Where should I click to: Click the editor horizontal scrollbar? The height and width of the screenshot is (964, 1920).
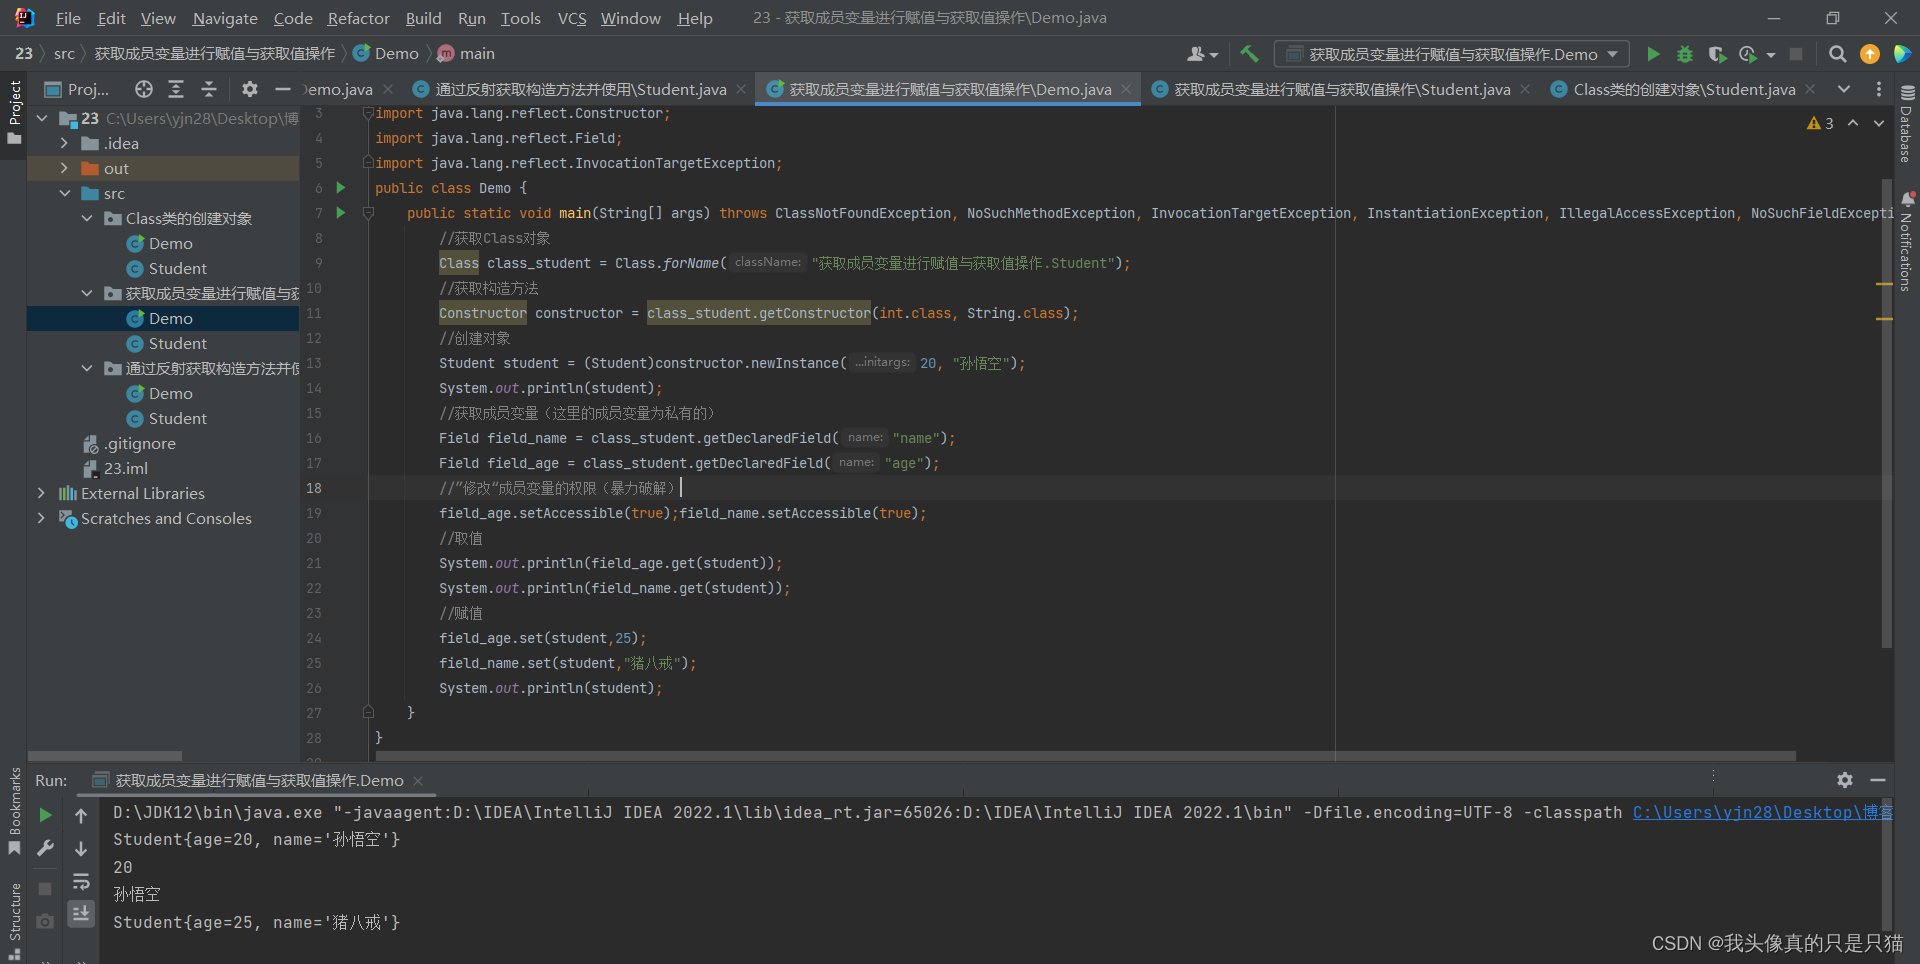tap(1085, 756)
